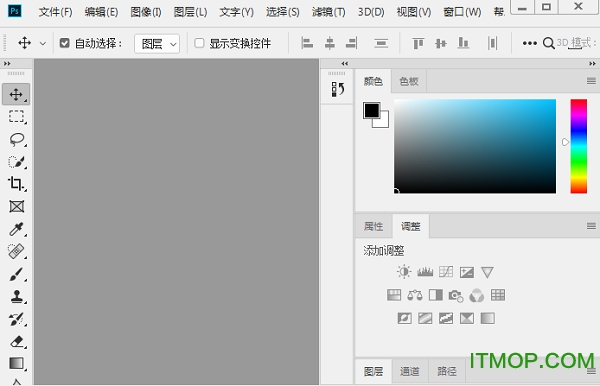Align vertical centers in options bar
Screen dimensions: 600x386
point(441,43)
